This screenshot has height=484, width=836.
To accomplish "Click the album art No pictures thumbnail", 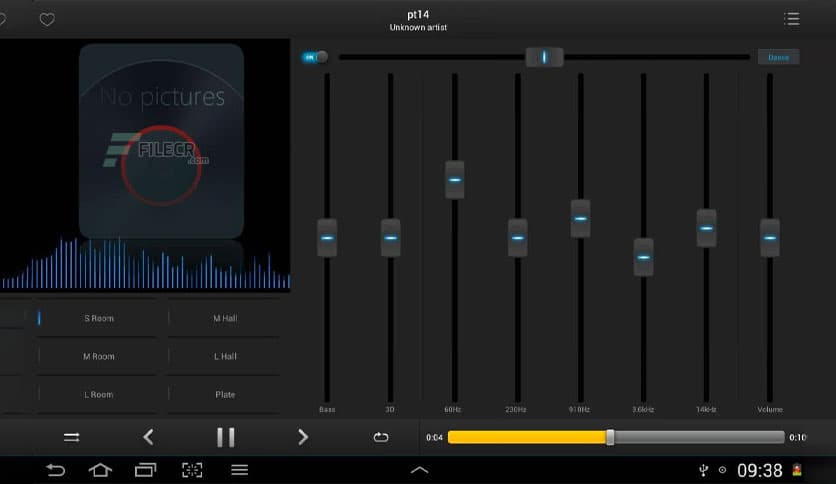I will tap(162, 141).
